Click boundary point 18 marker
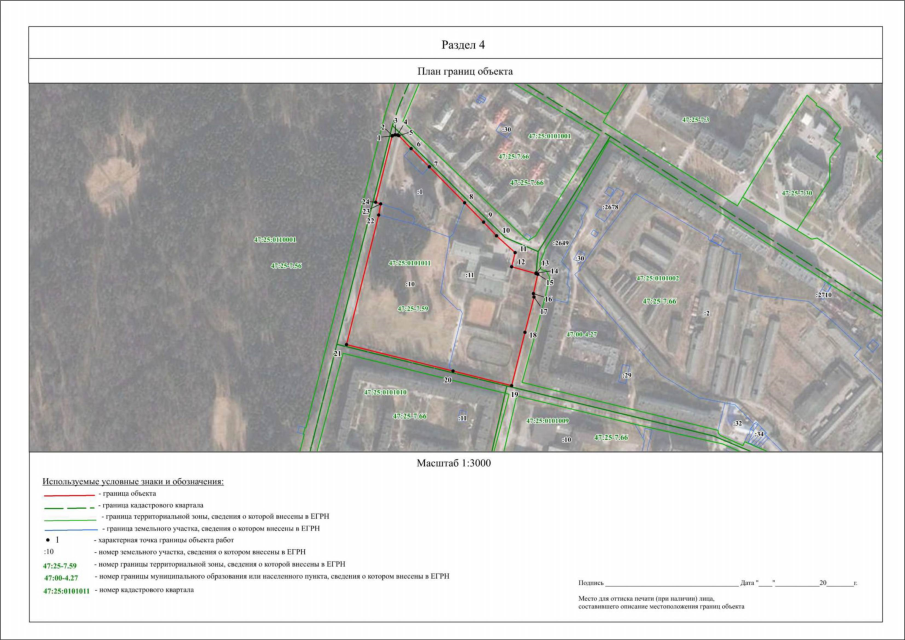The image size is (905, 640). click(x=525, y=332)
